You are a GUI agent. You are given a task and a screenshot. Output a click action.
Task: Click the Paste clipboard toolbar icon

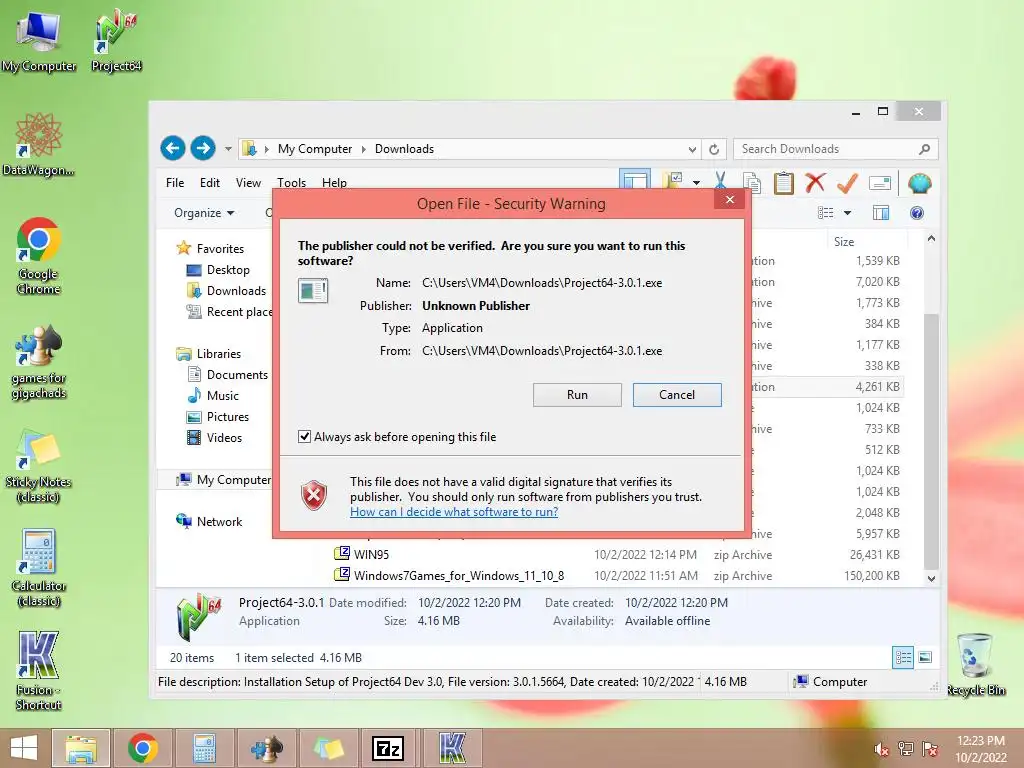pyautogui.click(x=784, y=183)
